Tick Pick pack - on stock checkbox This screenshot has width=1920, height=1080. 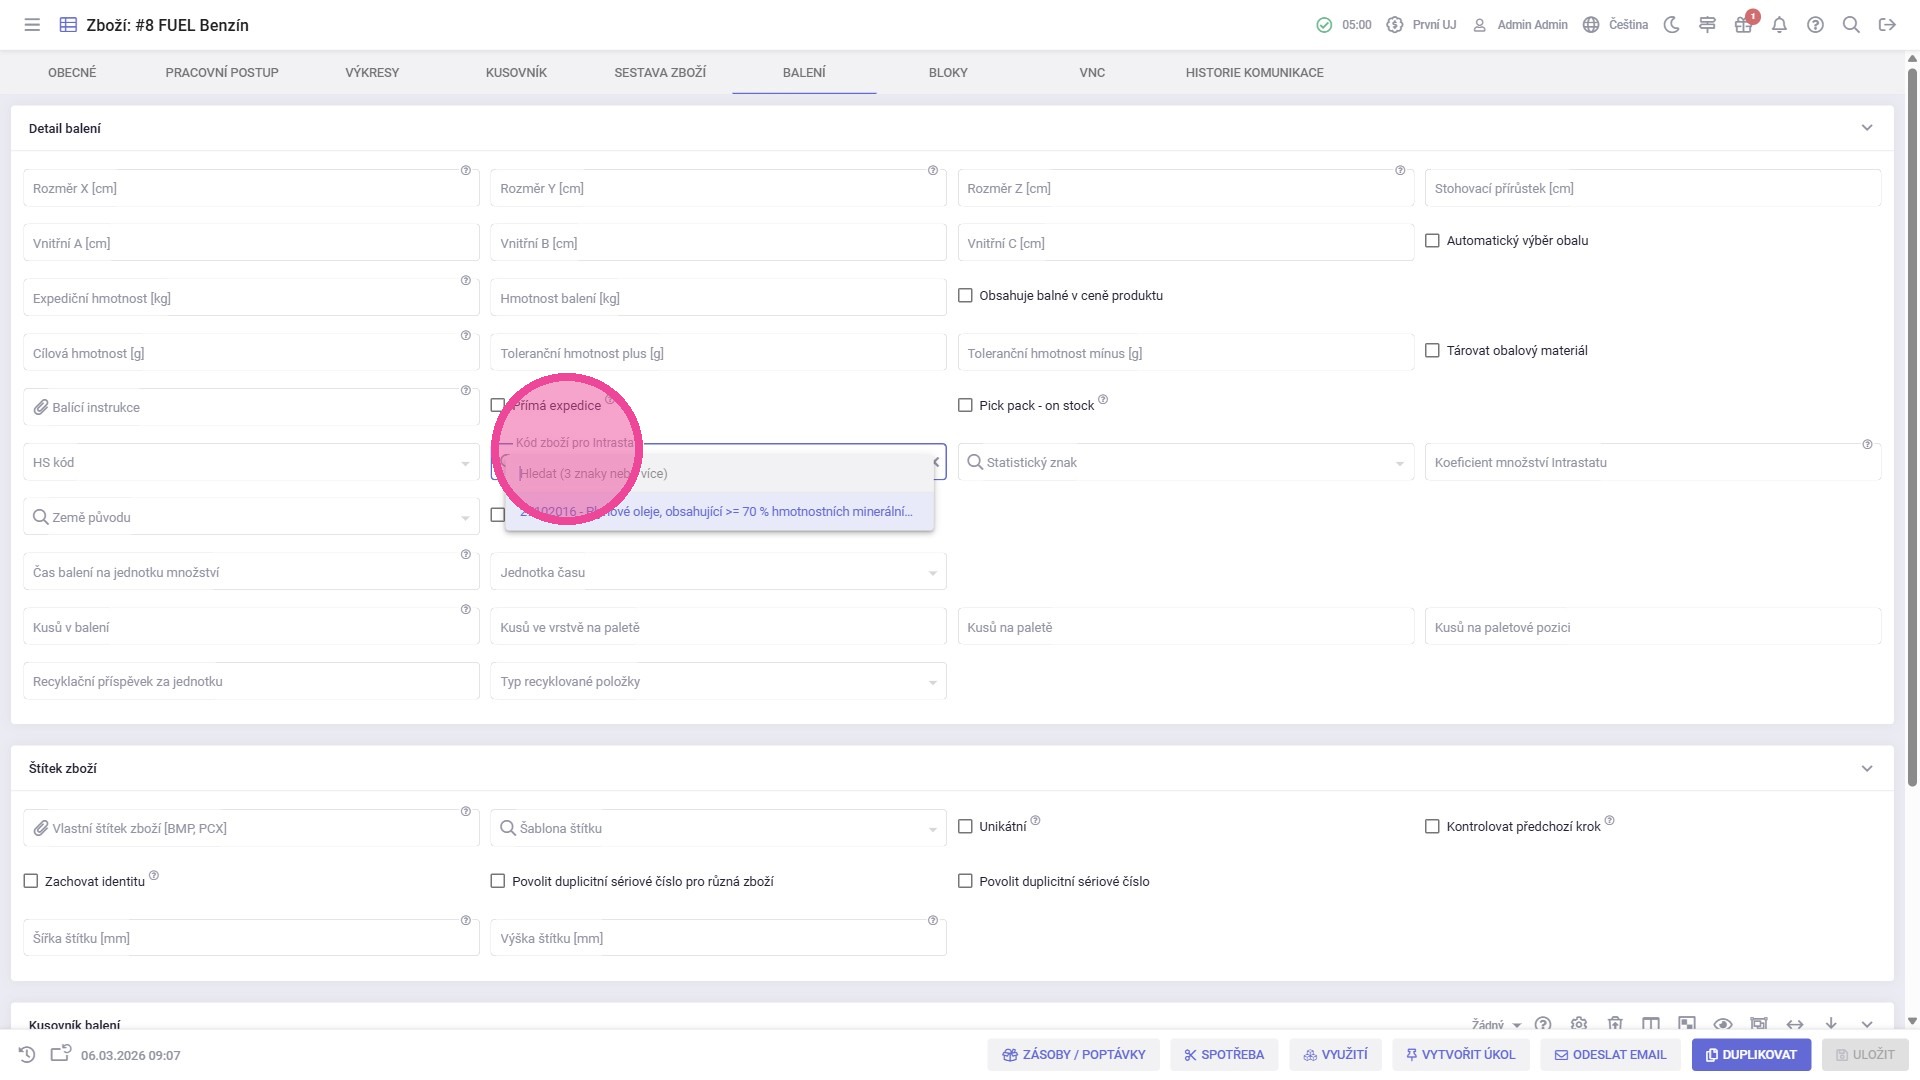(x=965, y=406)
